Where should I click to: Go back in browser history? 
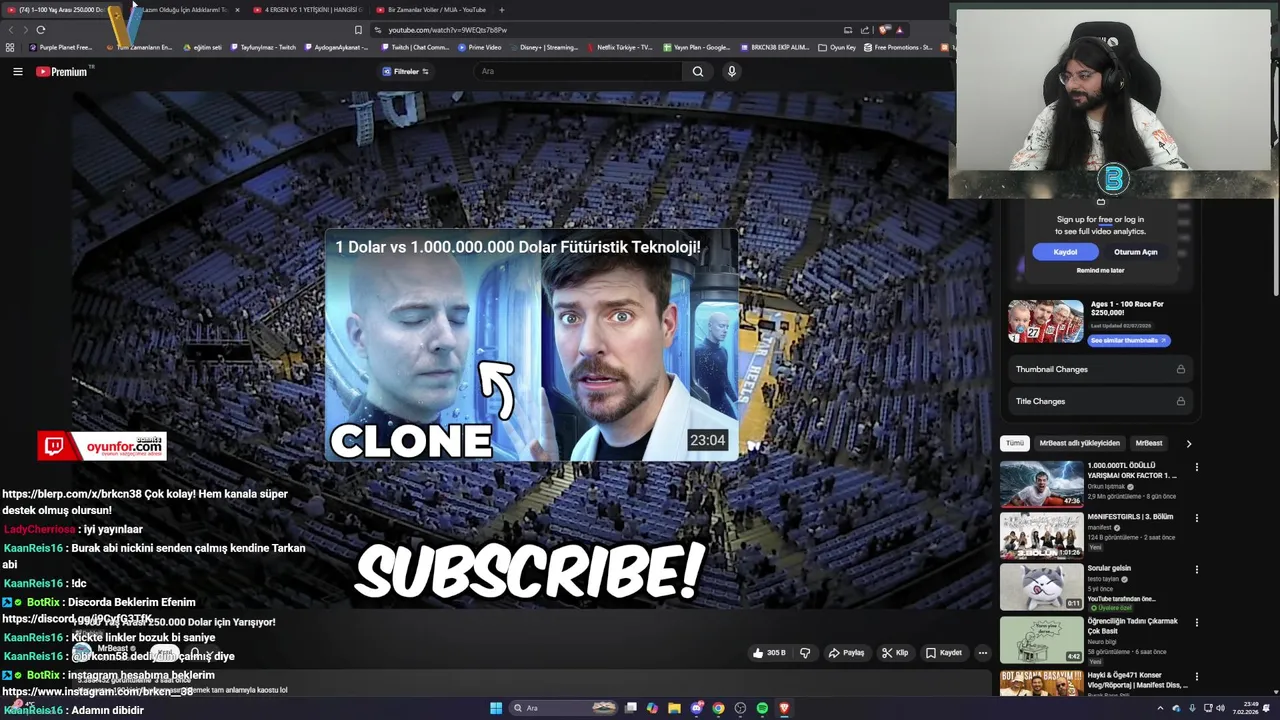[11, 30]
